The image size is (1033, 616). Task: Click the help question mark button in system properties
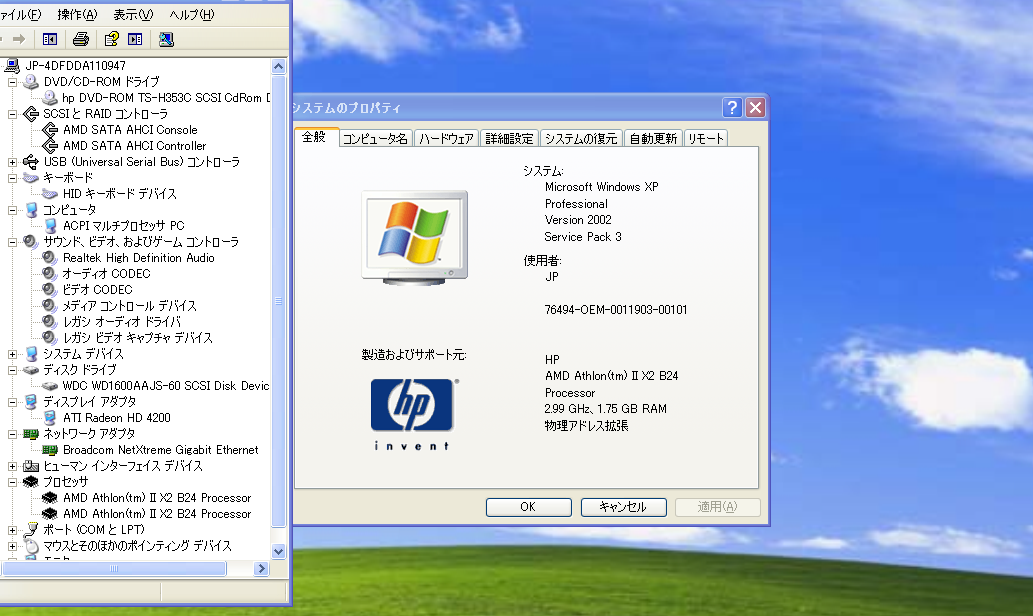click(x=732, y=107)
